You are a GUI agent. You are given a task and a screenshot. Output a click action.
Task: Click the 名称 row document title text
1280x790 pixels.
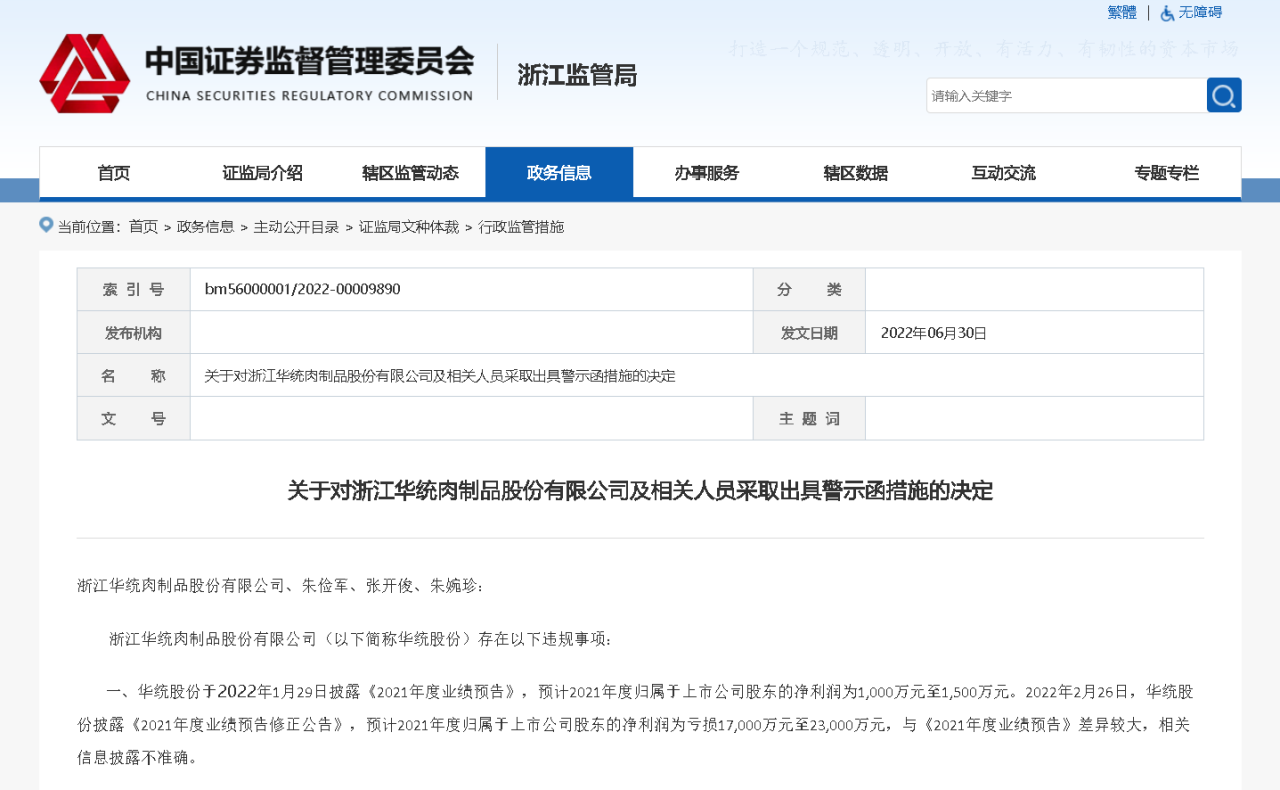pos(440,376)
